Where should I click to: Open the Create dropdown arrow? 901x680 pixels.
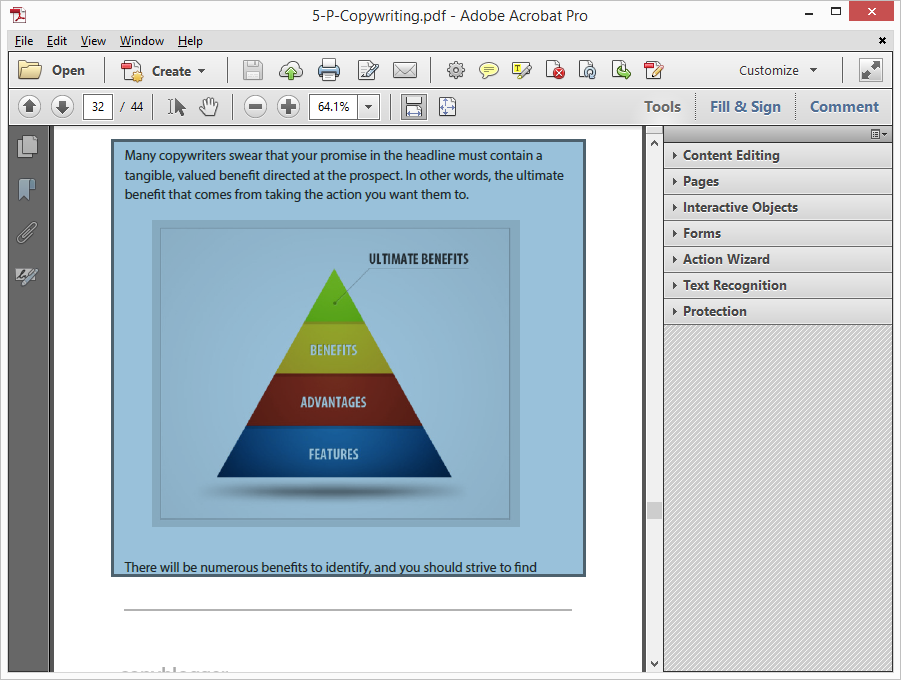point(202,71)
